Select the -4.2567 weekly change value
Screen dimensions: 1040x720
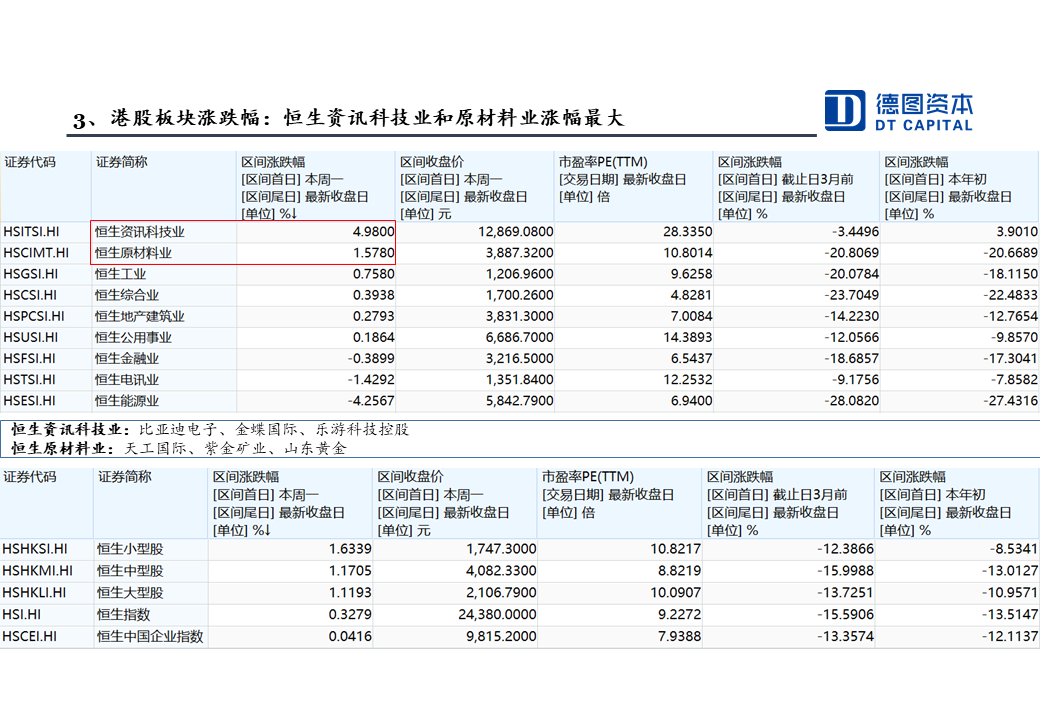[x=371, y=402]
